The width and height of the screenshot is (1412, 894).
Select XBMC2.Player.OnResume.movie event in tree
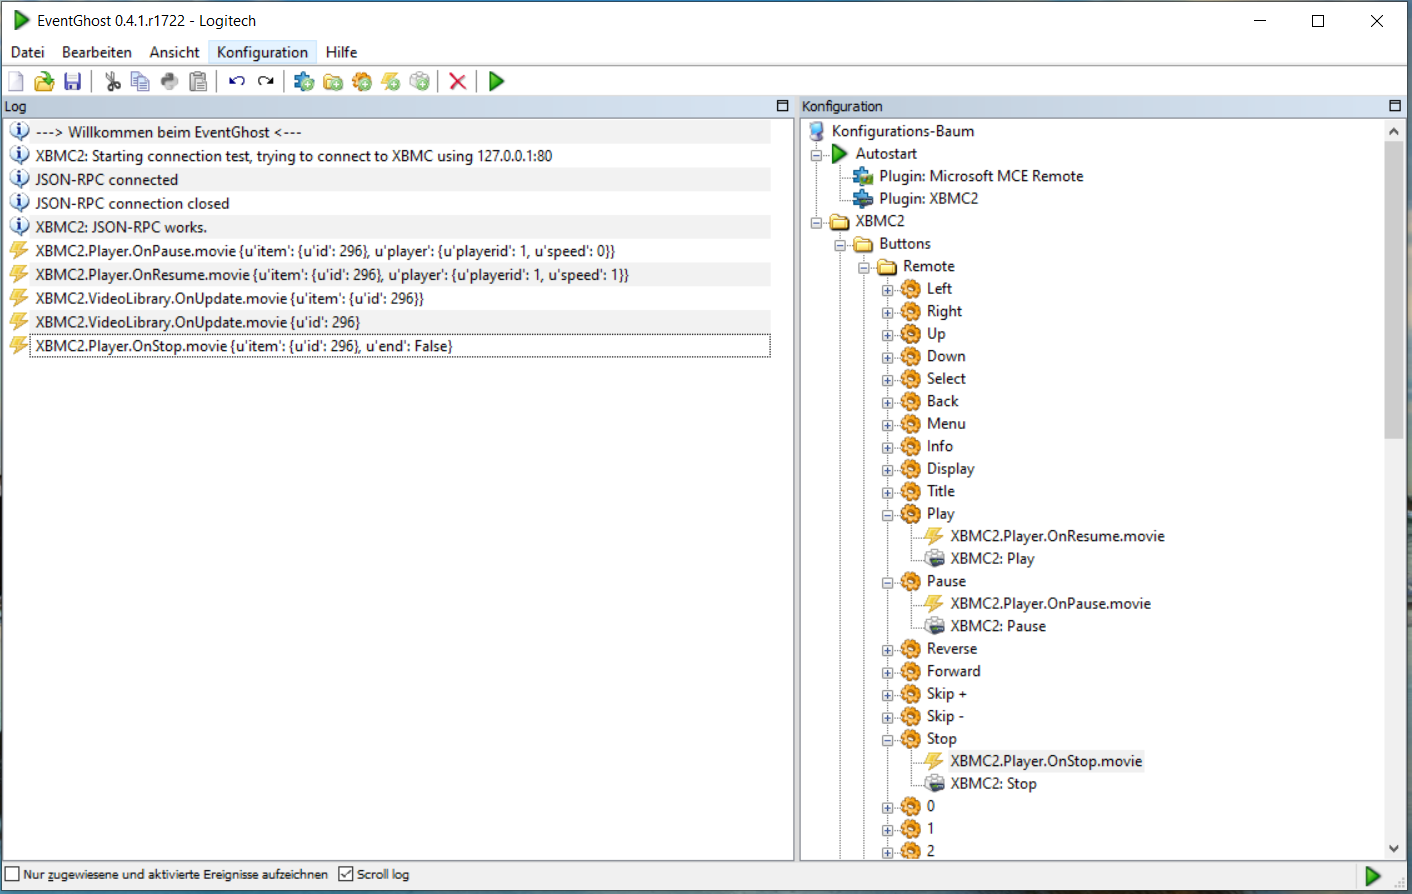[1057, 536]
